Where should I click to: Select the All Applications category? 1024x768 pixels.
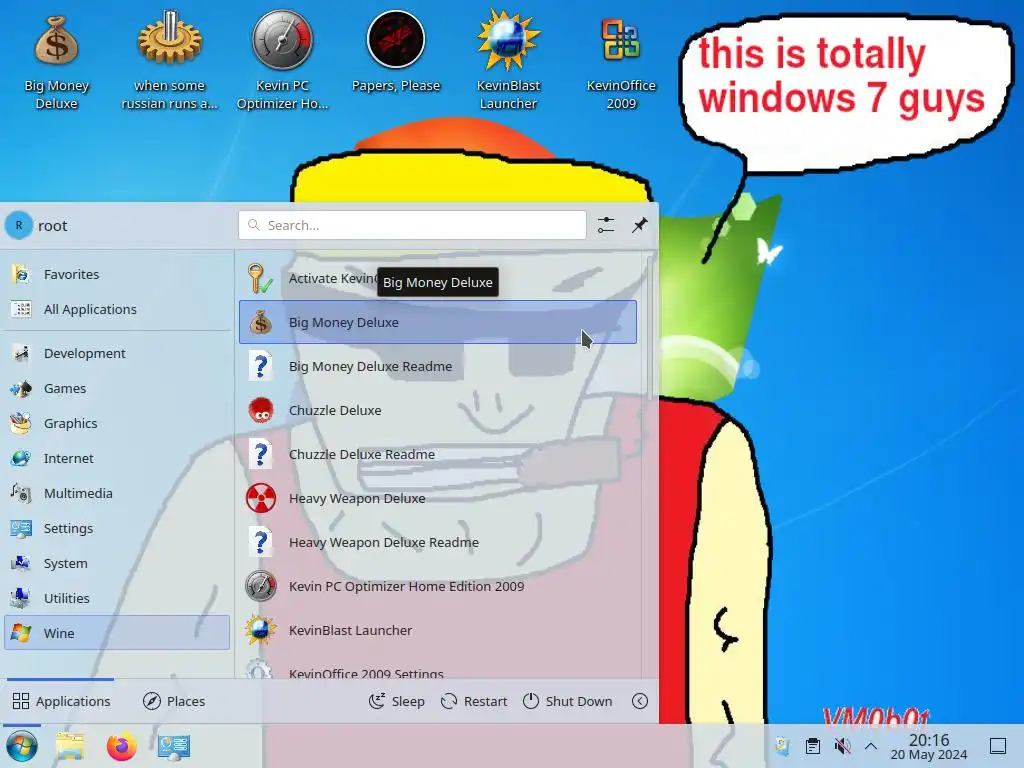tap(117, 309)
